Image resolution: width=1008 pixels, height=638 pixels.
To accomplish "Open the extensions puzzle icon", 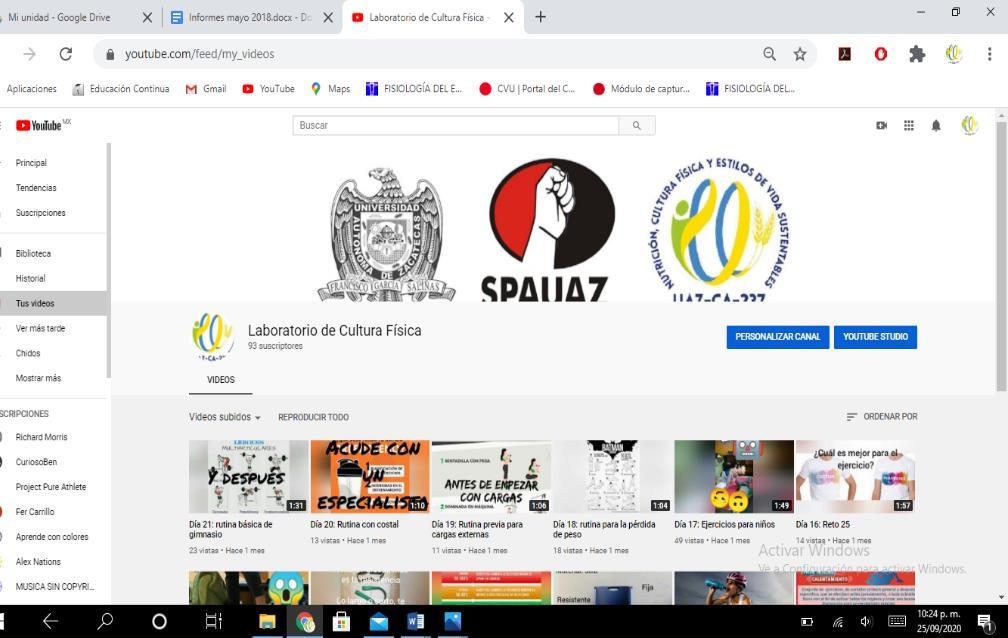I will tap(917, 54).
